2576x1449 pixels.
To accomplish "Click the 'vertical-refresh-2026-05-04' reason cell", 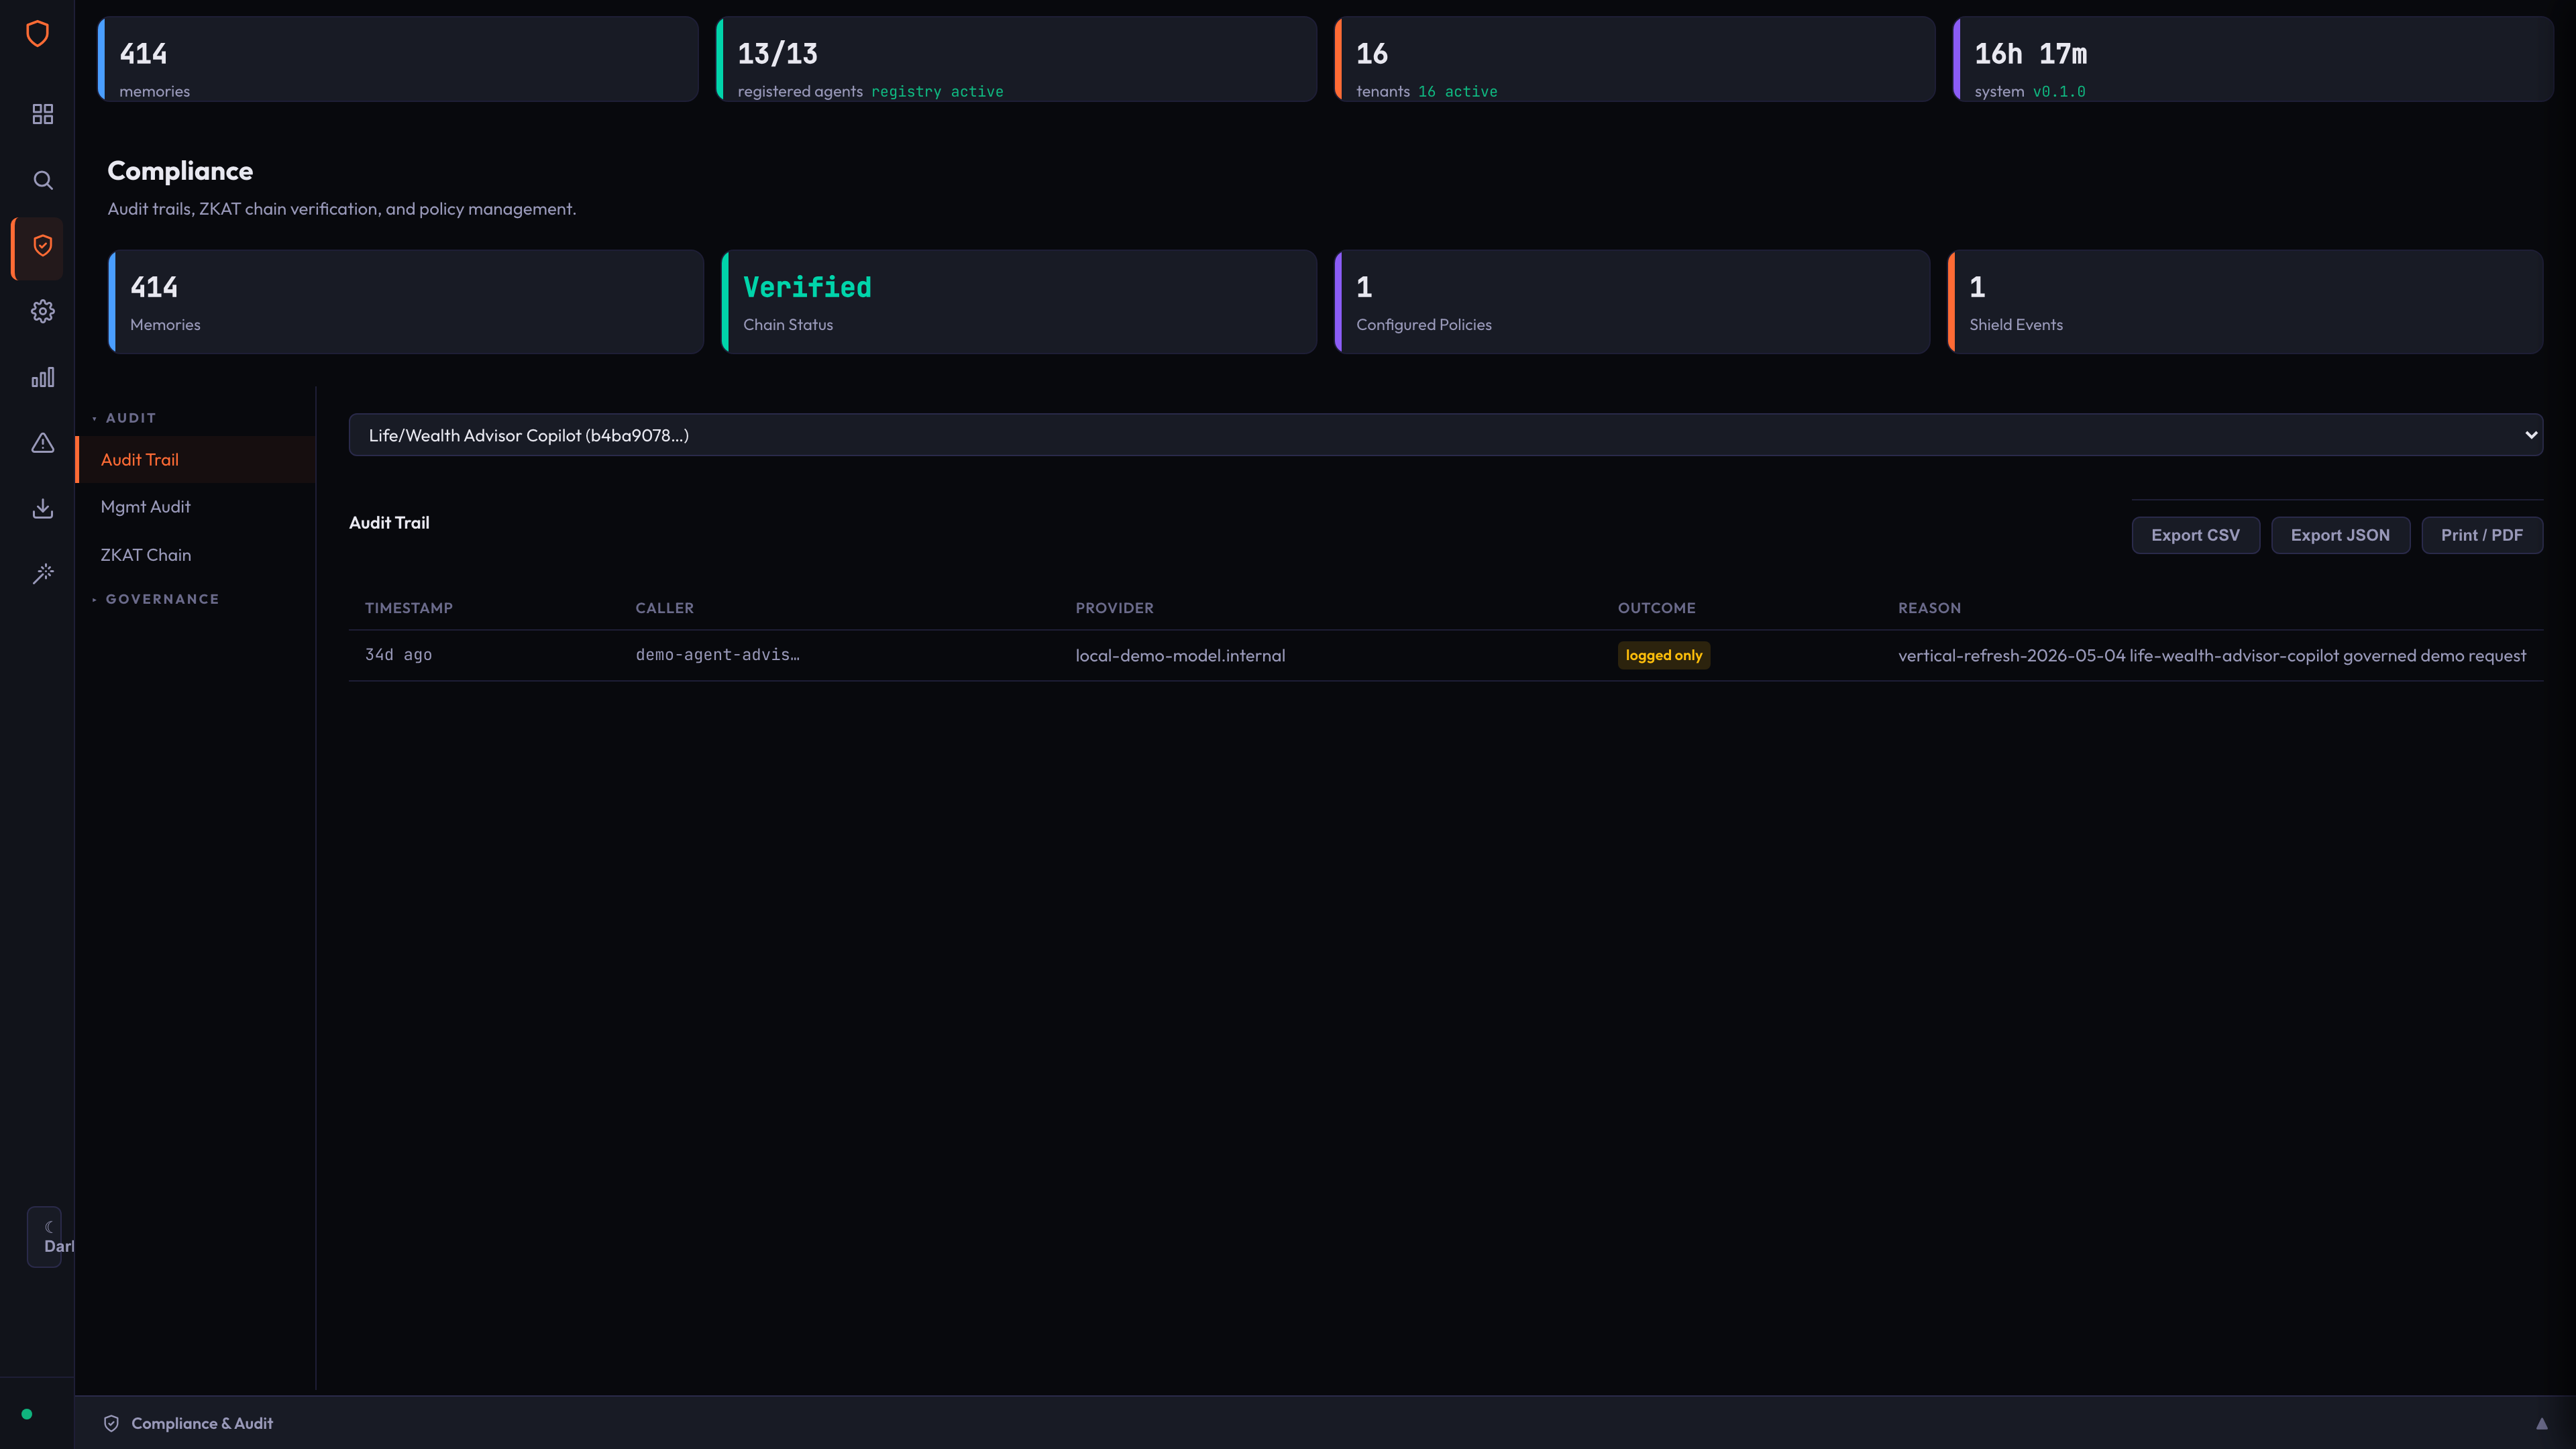I will tap(2212, 656).
